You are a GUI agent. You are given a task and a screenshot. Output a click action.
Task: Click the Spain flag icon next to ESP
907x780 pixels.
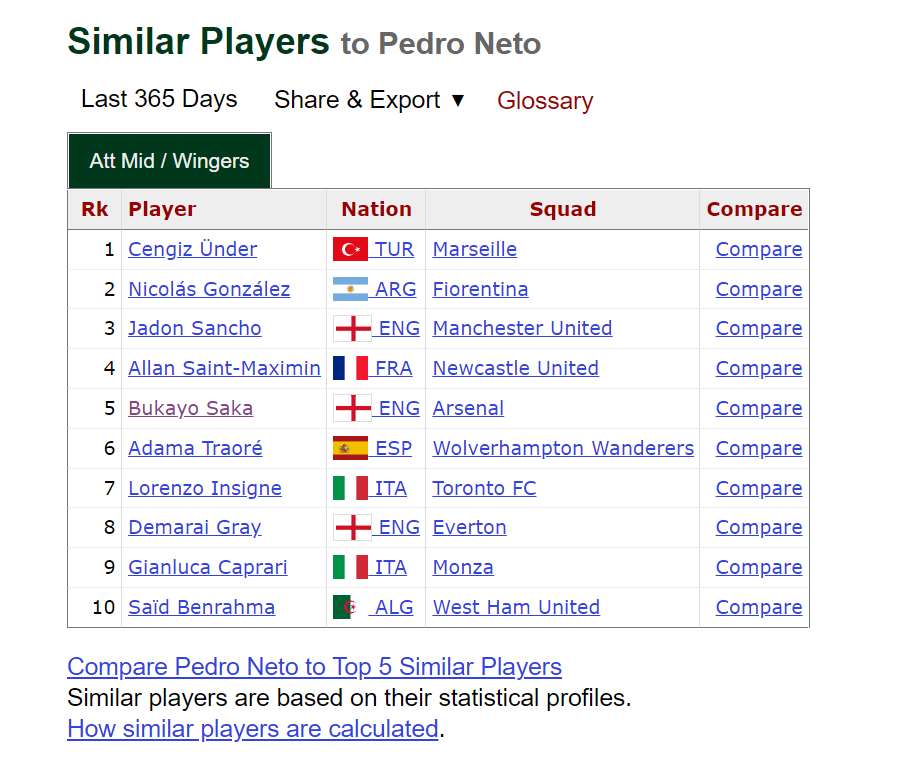(350, 448)
